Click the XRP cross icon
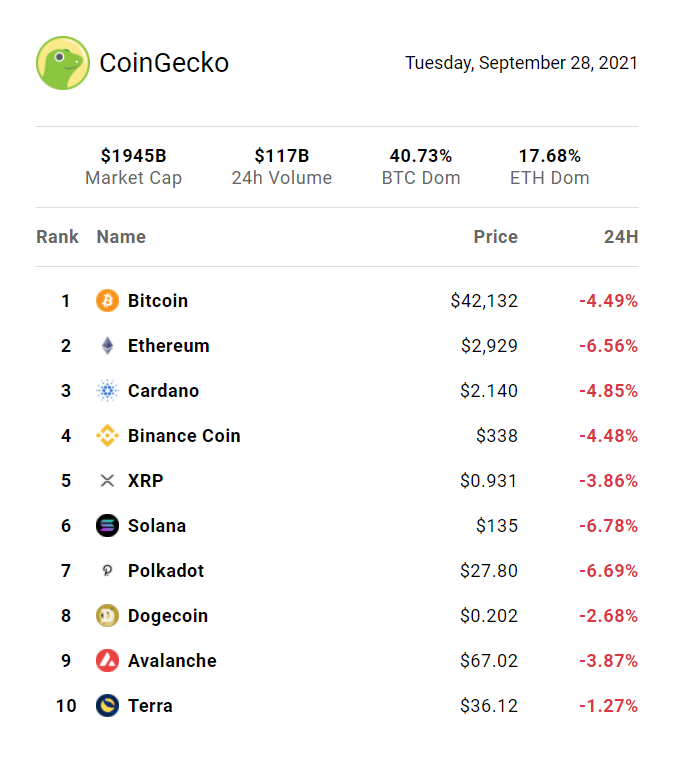The height and width of the screenshot is (775, 674). pos(107,481)
